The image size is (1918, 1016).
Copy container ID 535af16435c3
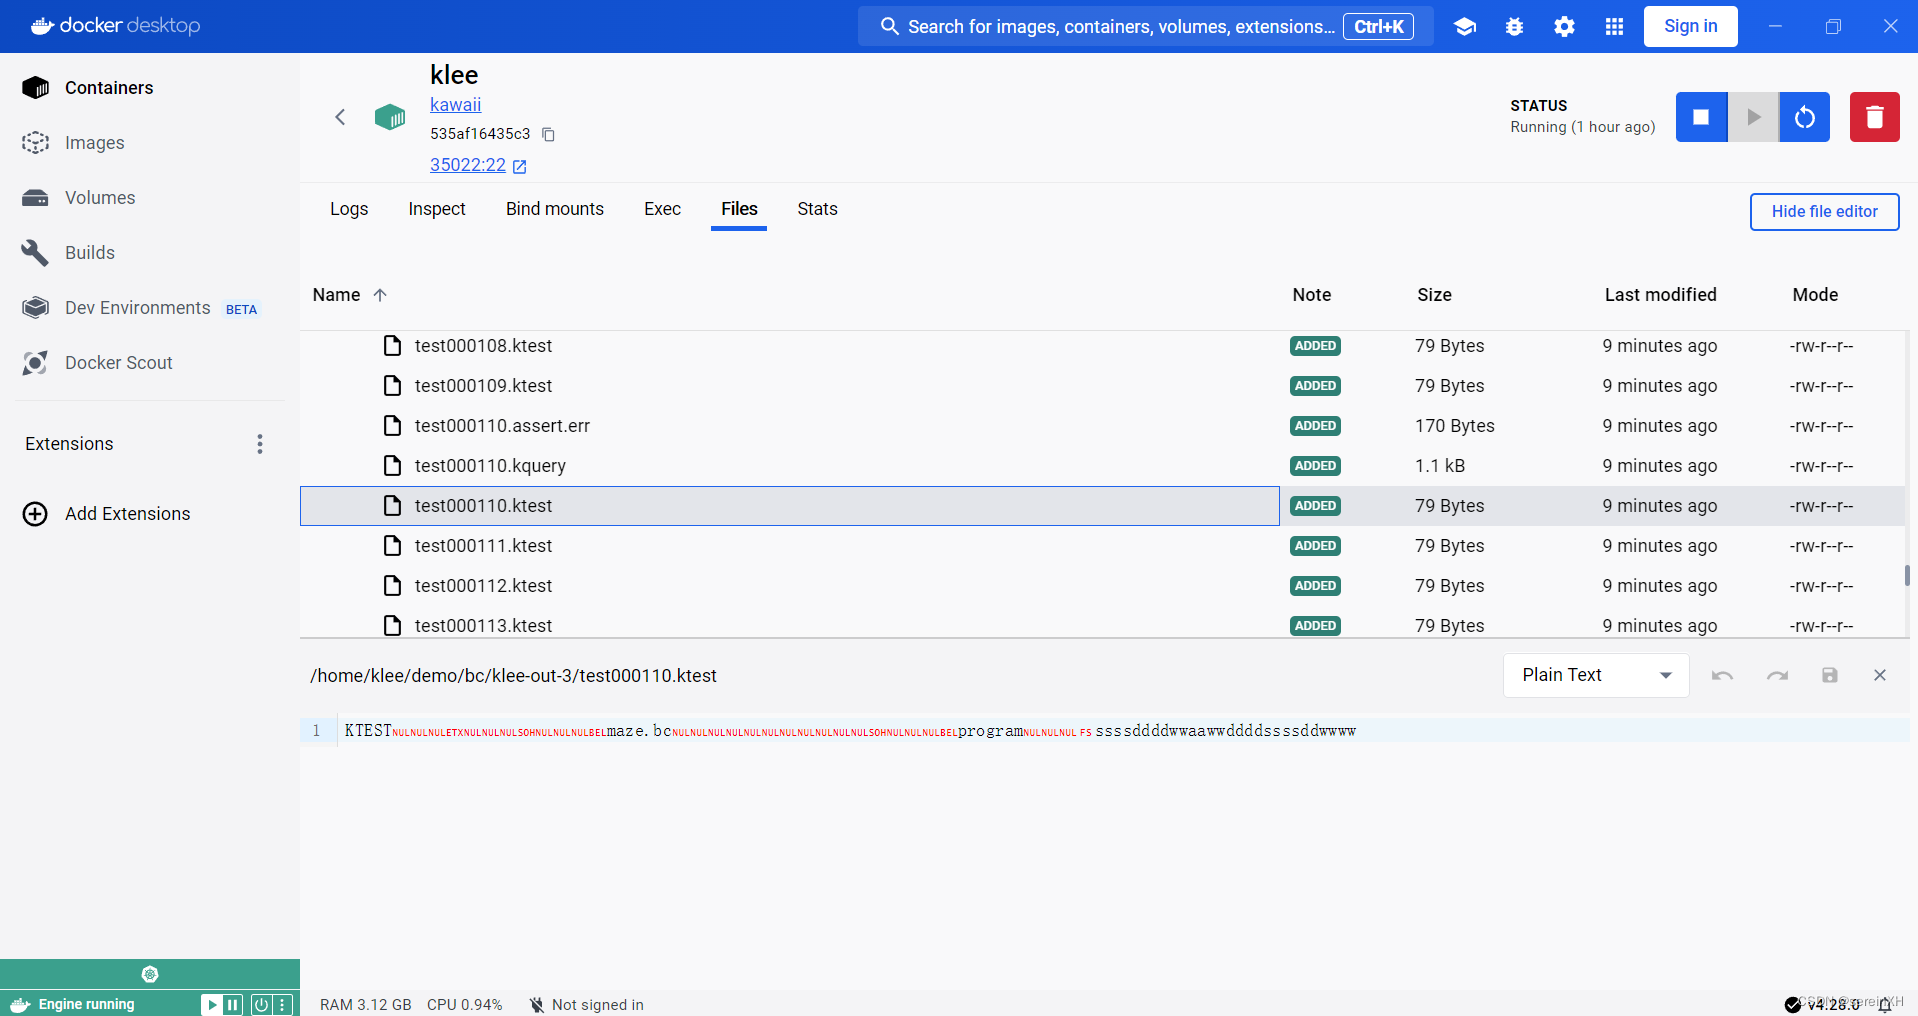coord(548,134)
